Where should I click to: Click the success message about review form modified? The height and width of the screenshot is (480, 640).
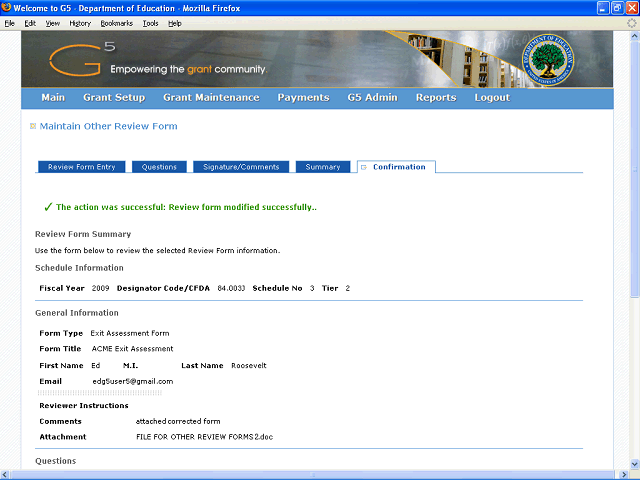coord(186,207)
